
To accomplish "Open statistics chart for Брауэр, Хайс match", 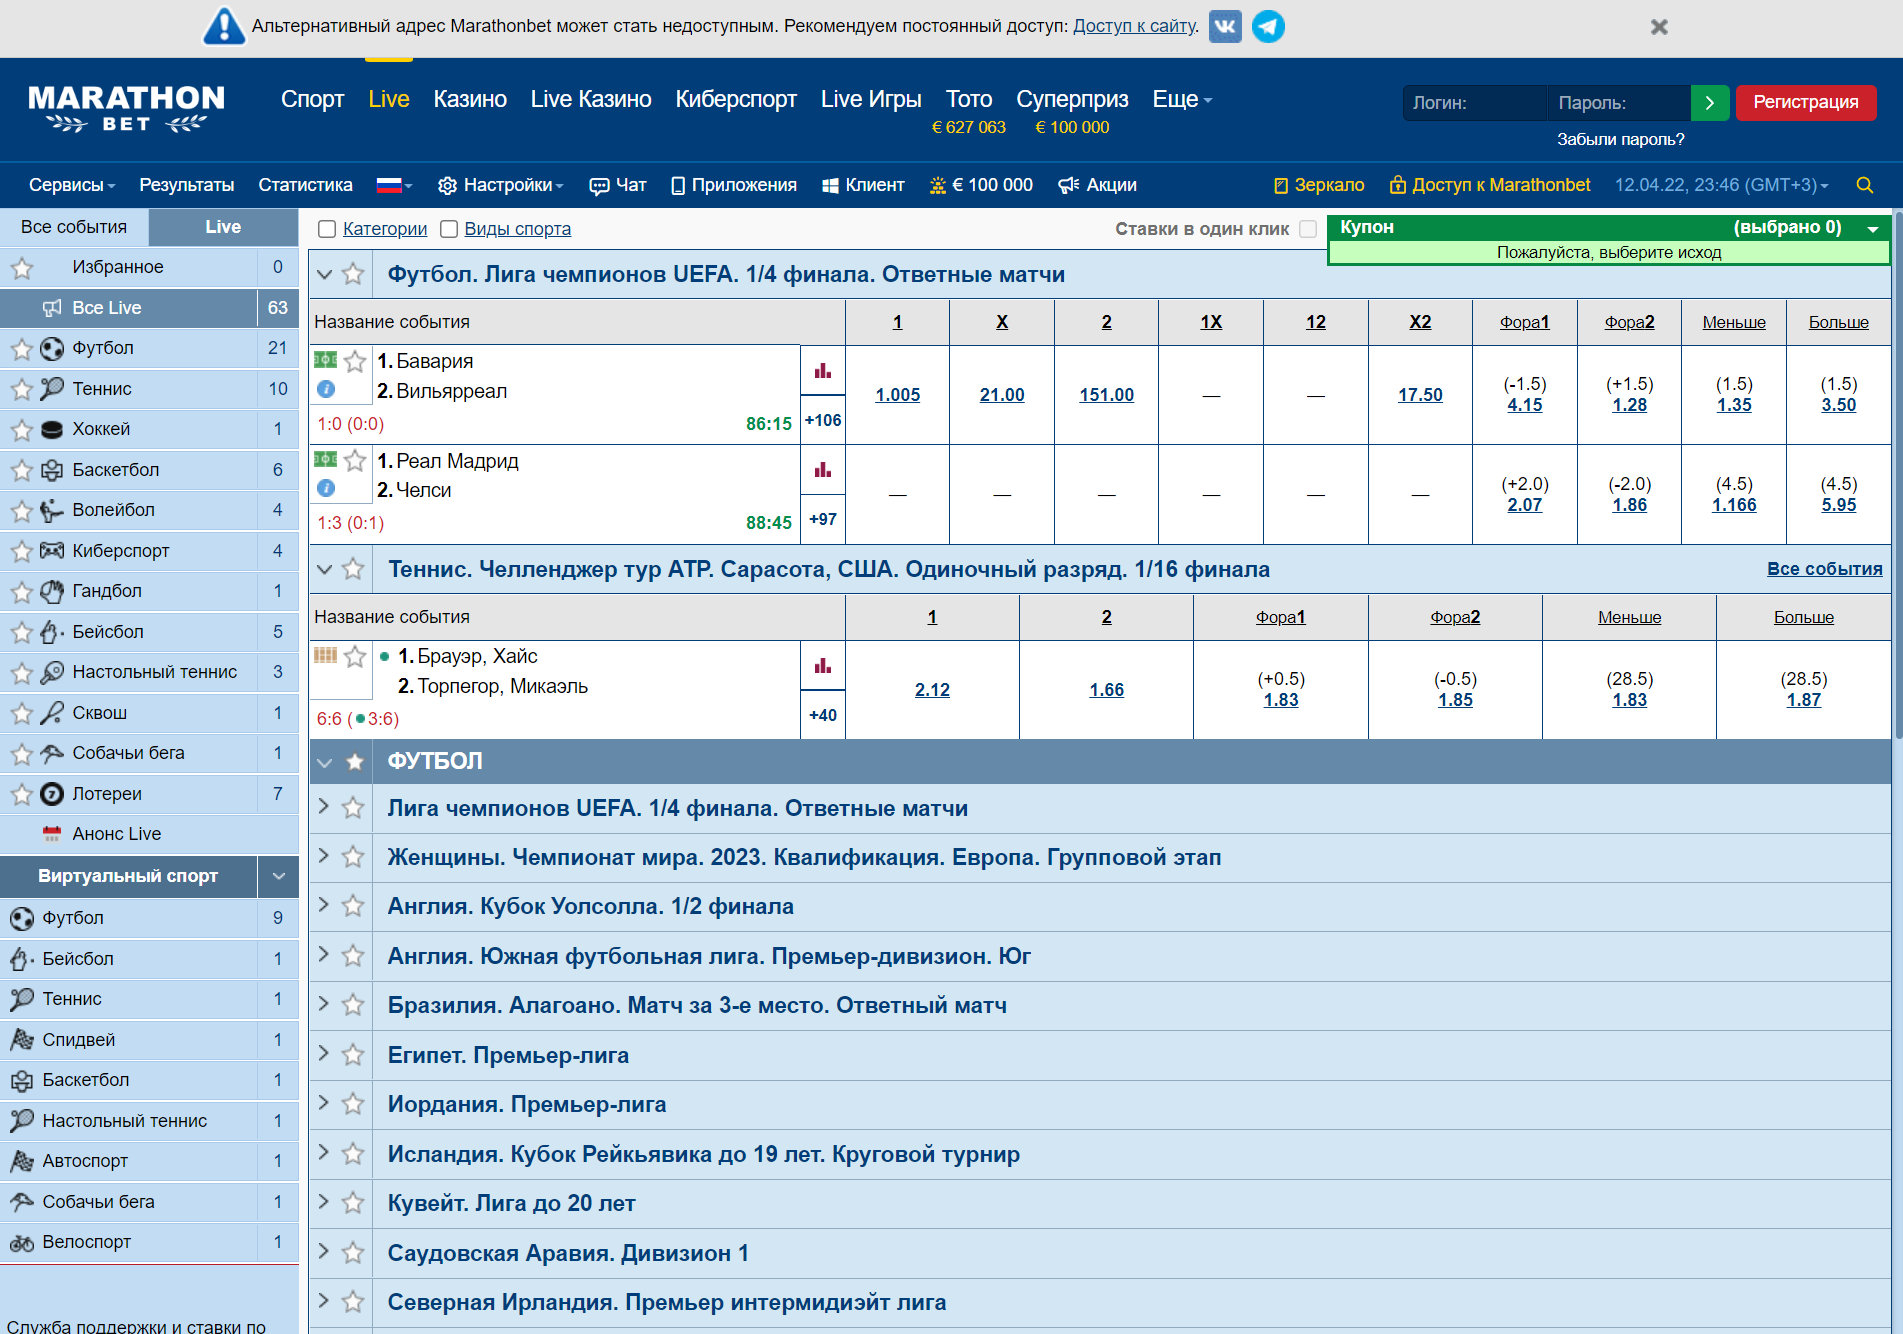I will 823,666.
